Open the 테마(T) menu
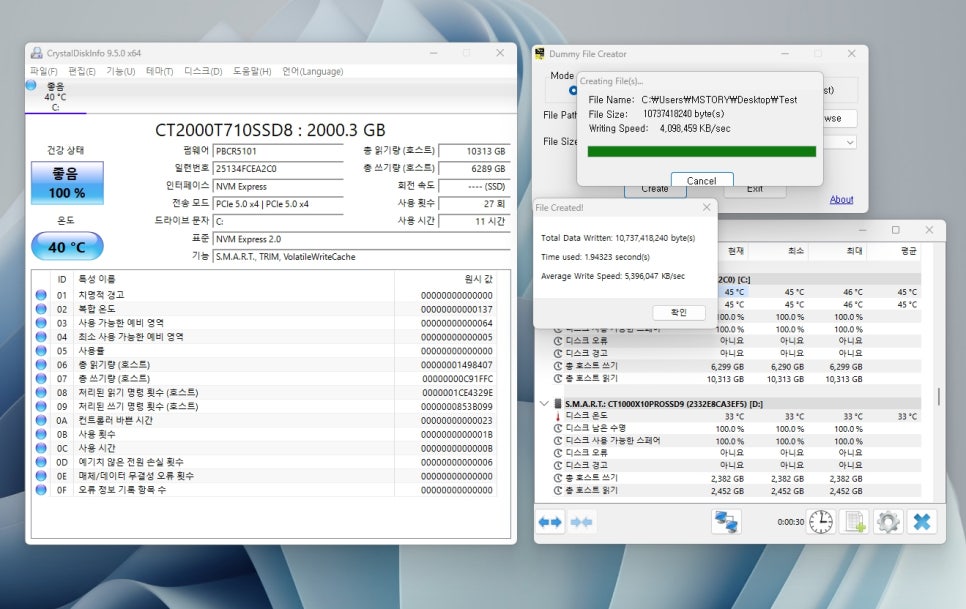 tap(160, 71)
